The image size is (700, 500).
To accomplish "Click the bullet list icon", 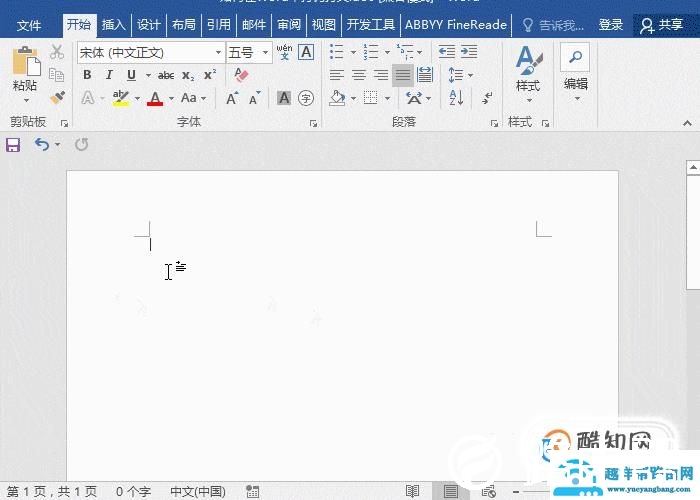I will pyautogui.click(x=337, y=52).
